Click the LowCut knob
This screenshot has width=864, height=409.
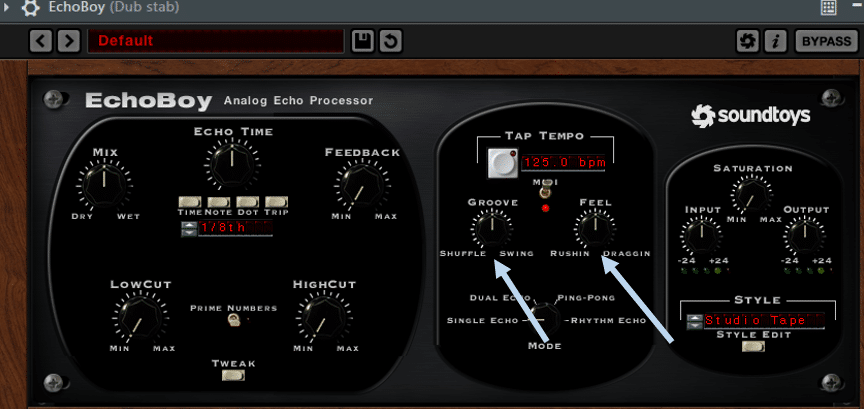(140, 317)
